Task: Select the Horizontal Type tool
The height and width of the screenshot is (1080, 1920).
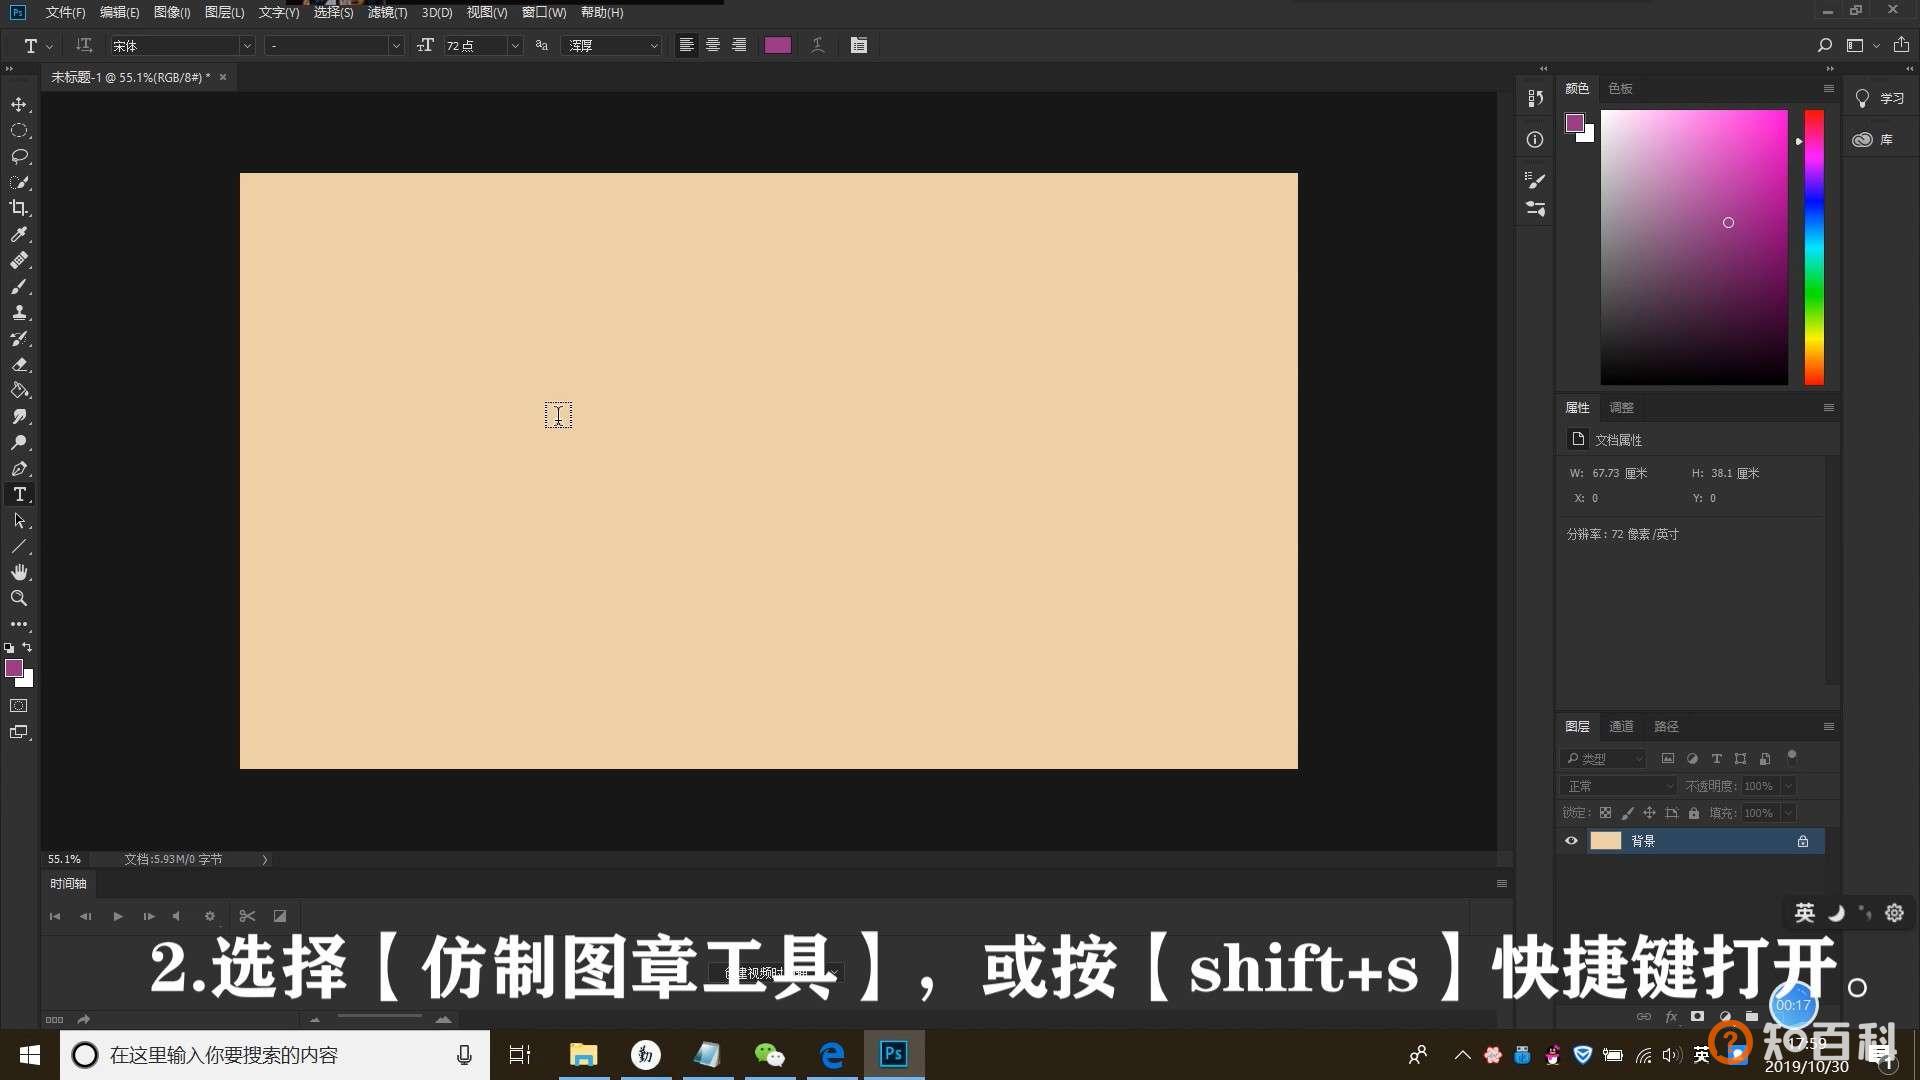Action: coord(19,494)
